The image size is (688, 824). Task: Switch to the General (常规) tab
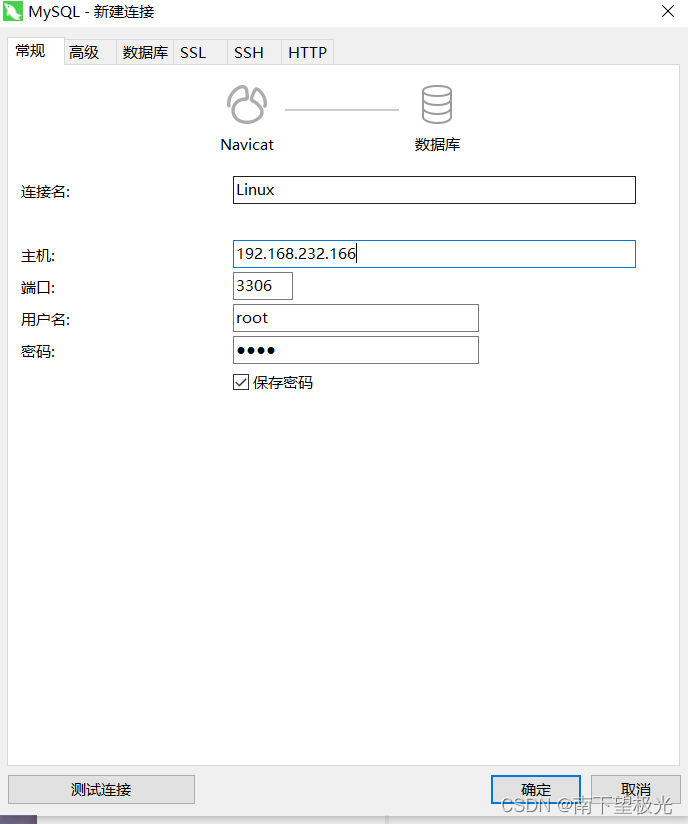pos(35,51)
